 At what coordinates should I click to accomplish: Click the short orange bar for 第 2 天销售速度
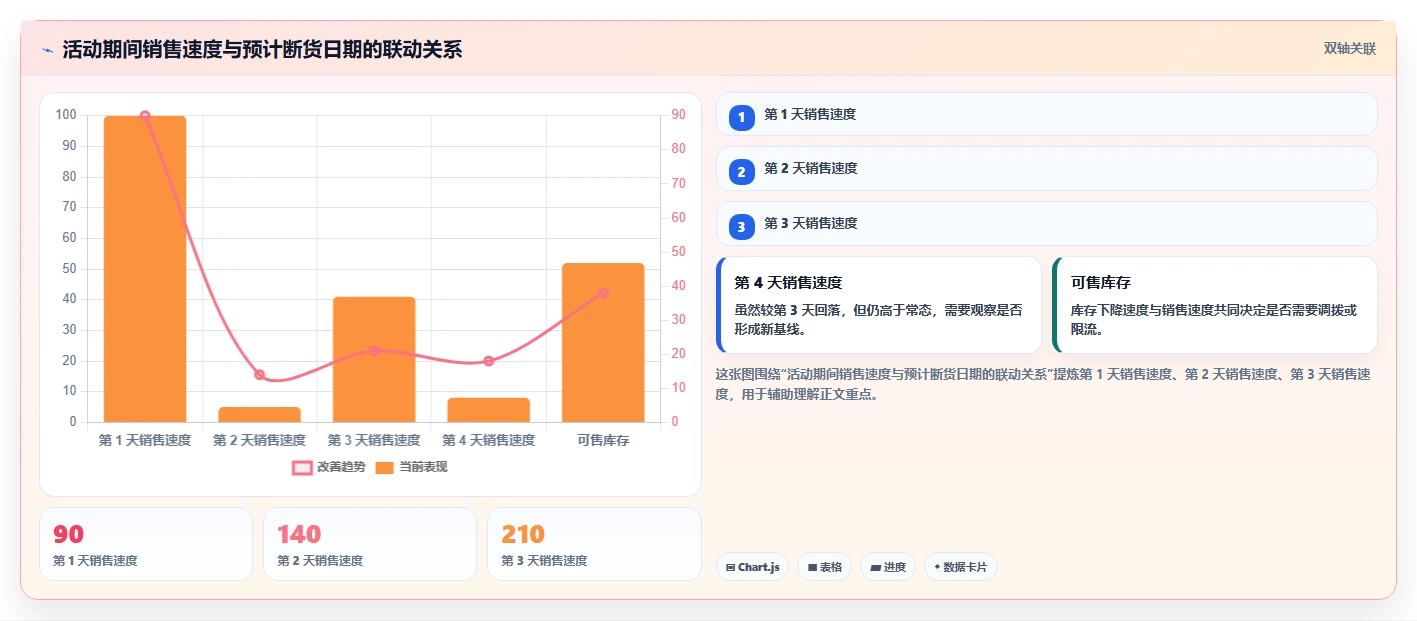coord(259,414)
